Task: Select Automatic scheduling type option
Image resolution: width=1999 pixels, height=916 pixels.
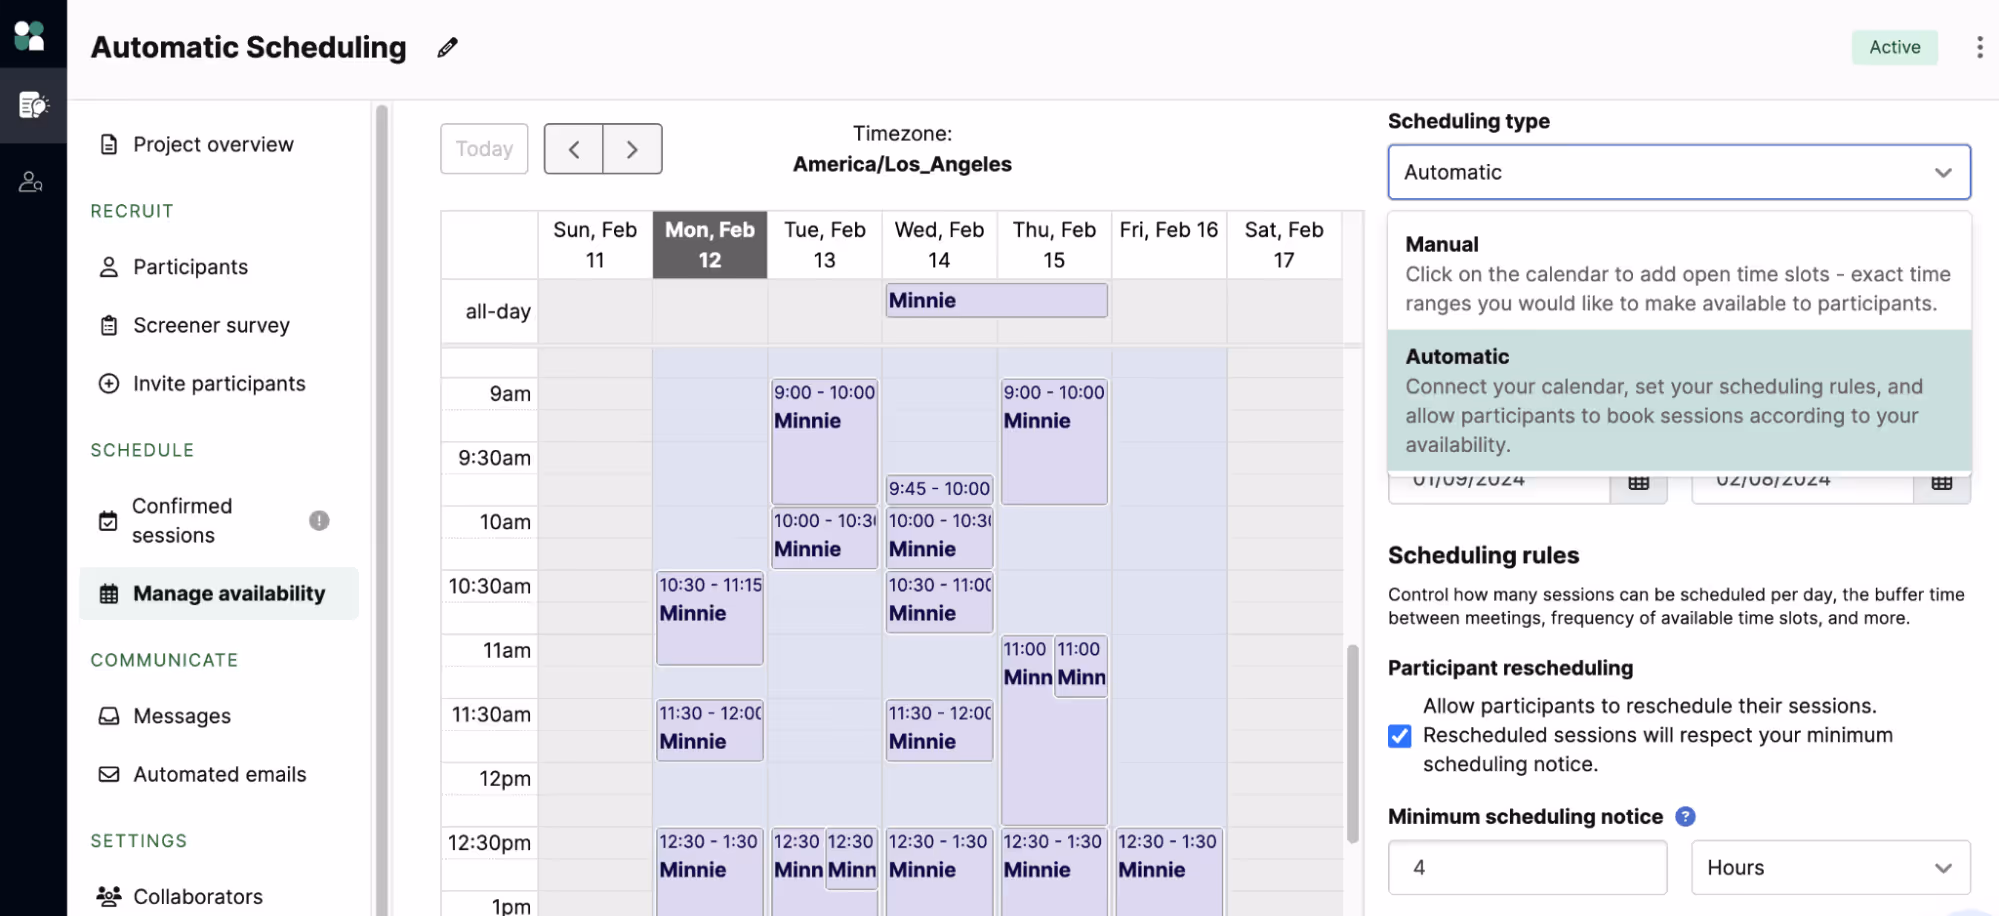Action: tap(1678, 400)
